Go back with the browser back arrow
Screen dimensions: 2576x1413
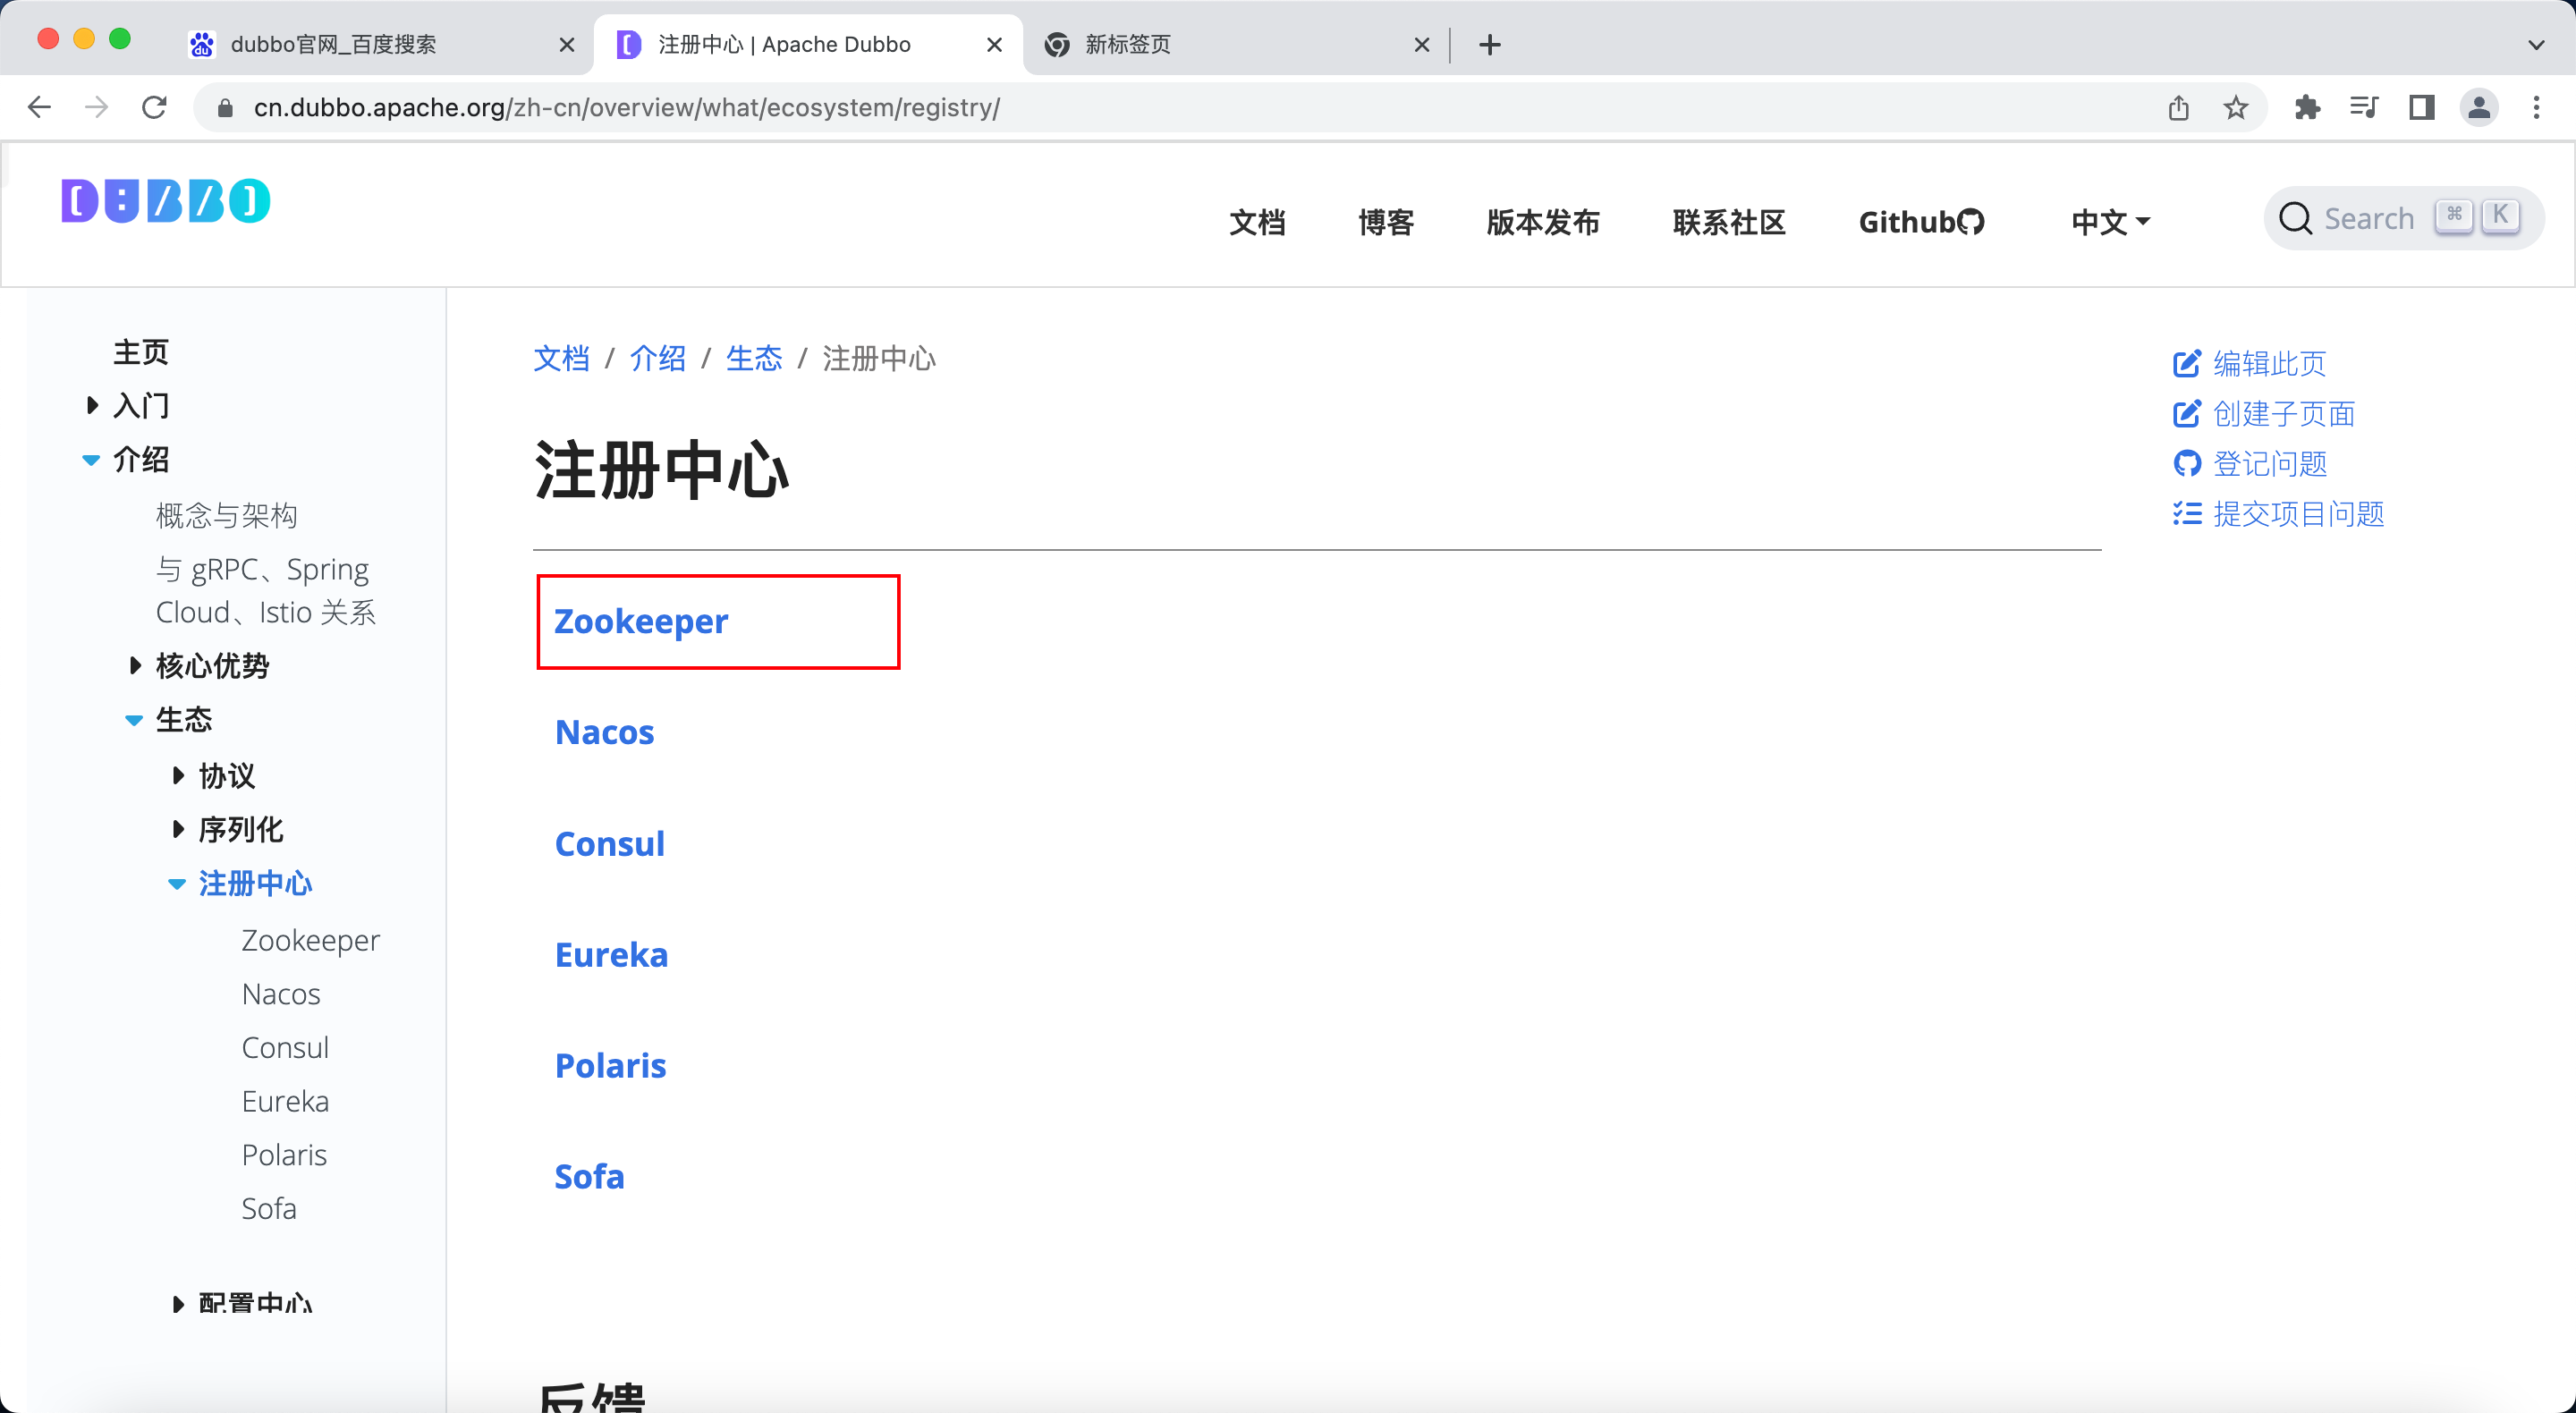[x=39, y=107]
